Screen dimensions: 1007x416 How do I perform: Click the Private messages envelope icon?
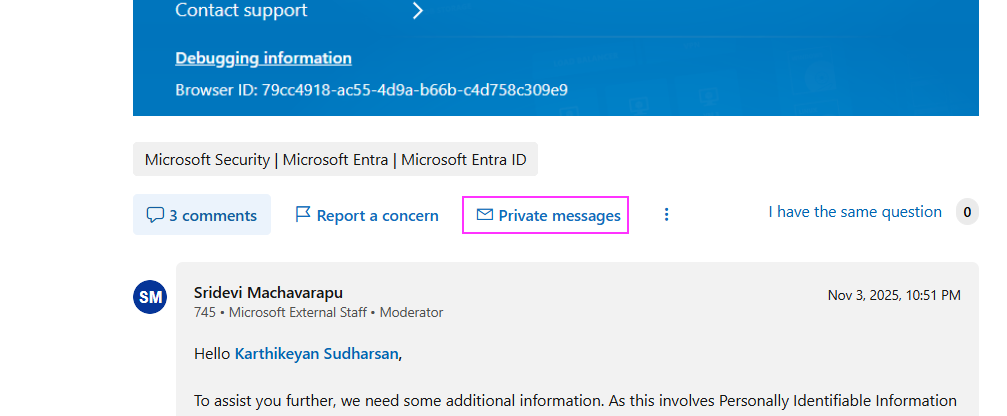[484, 214]
